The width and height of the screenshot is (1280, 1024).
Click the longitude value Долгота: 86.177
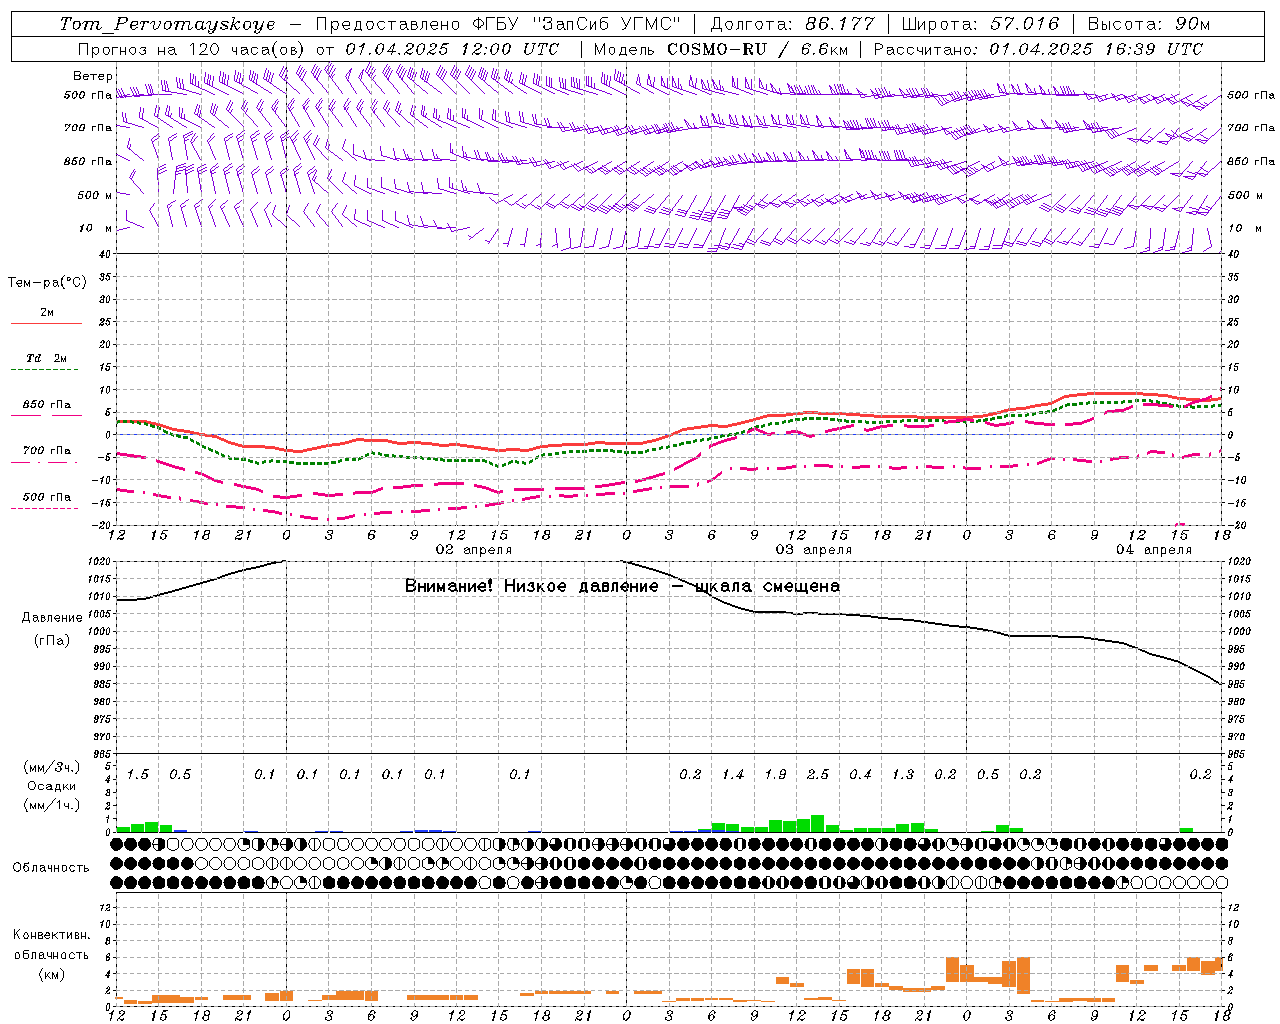point(792,24)
